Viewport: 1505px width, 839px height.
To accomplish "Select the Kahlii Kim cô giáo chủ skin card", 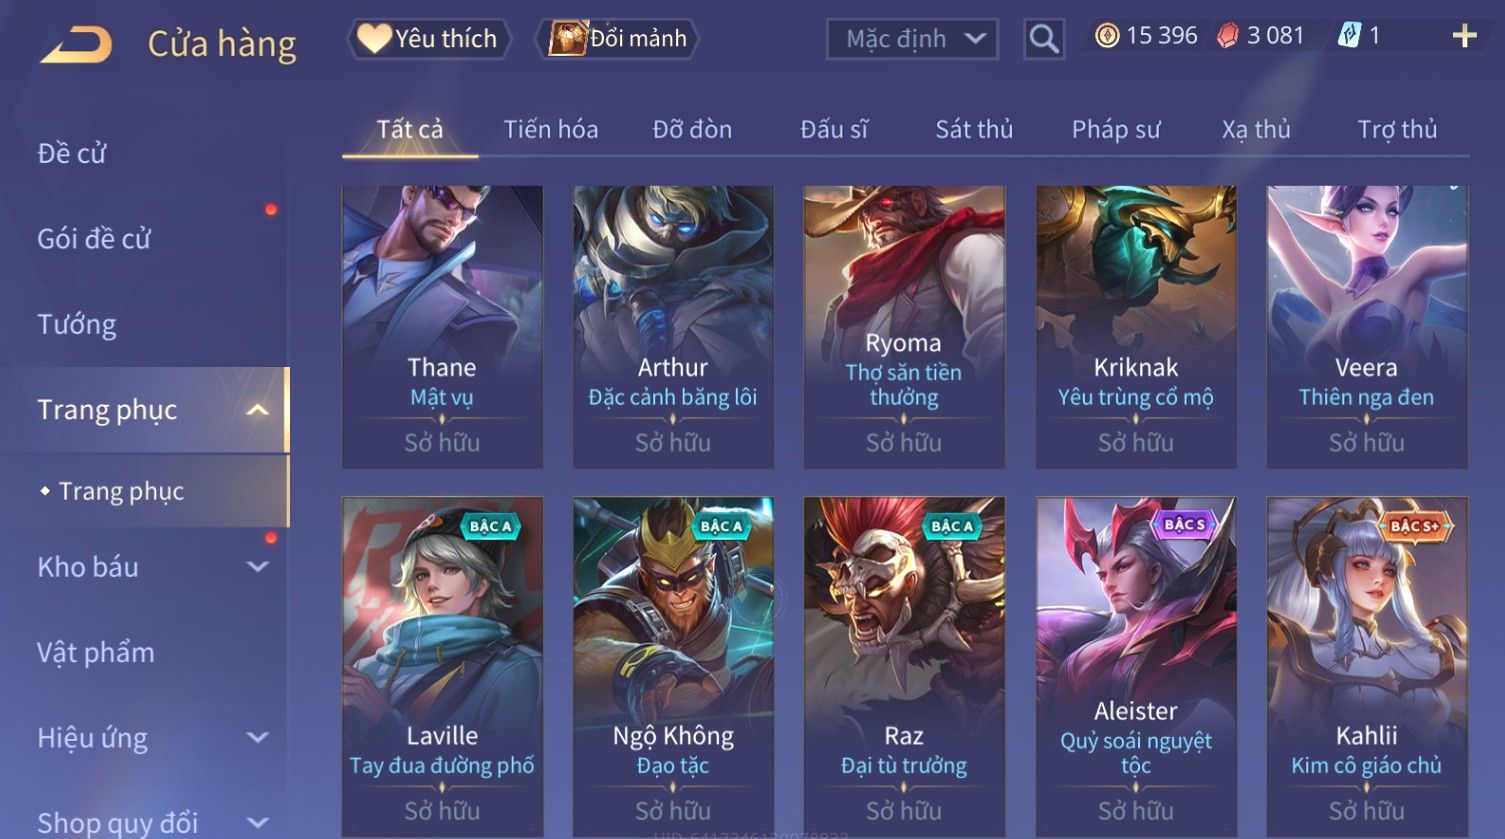I will 1366,665.
